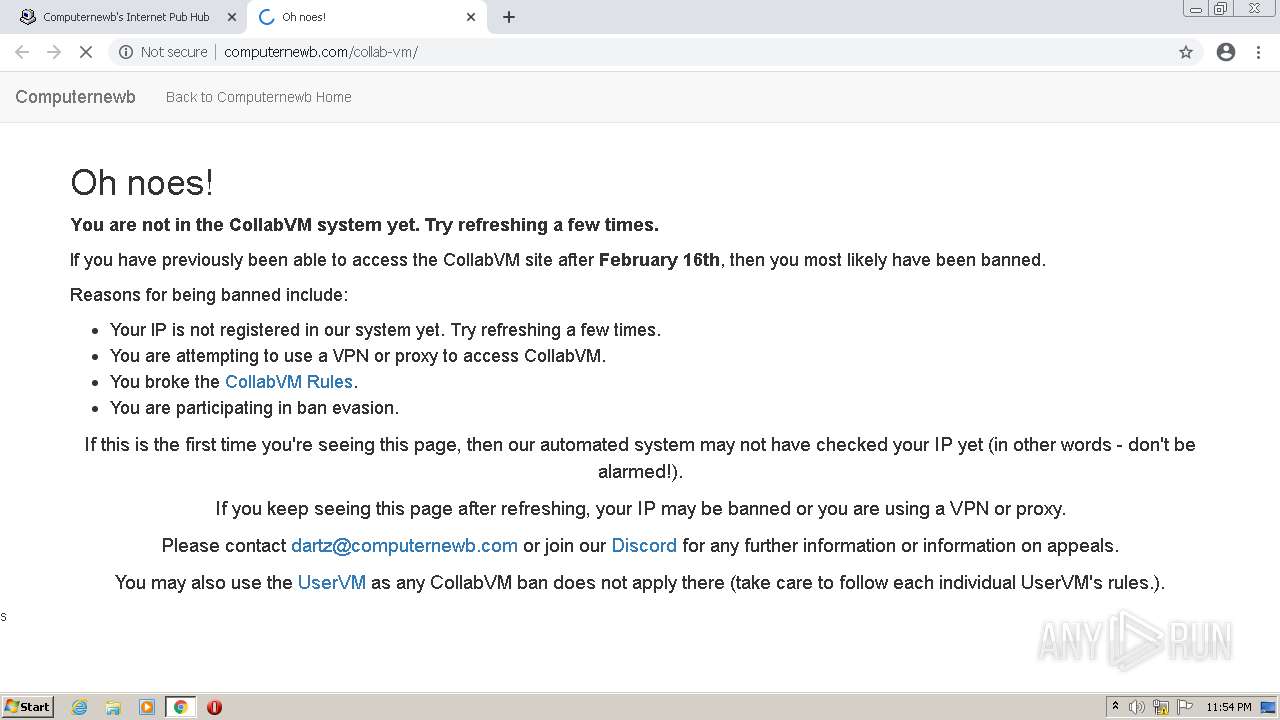Open the Chrome three-dot menu
Viewport: 1280px width, 720px height.
click(x=1259, y=52)
